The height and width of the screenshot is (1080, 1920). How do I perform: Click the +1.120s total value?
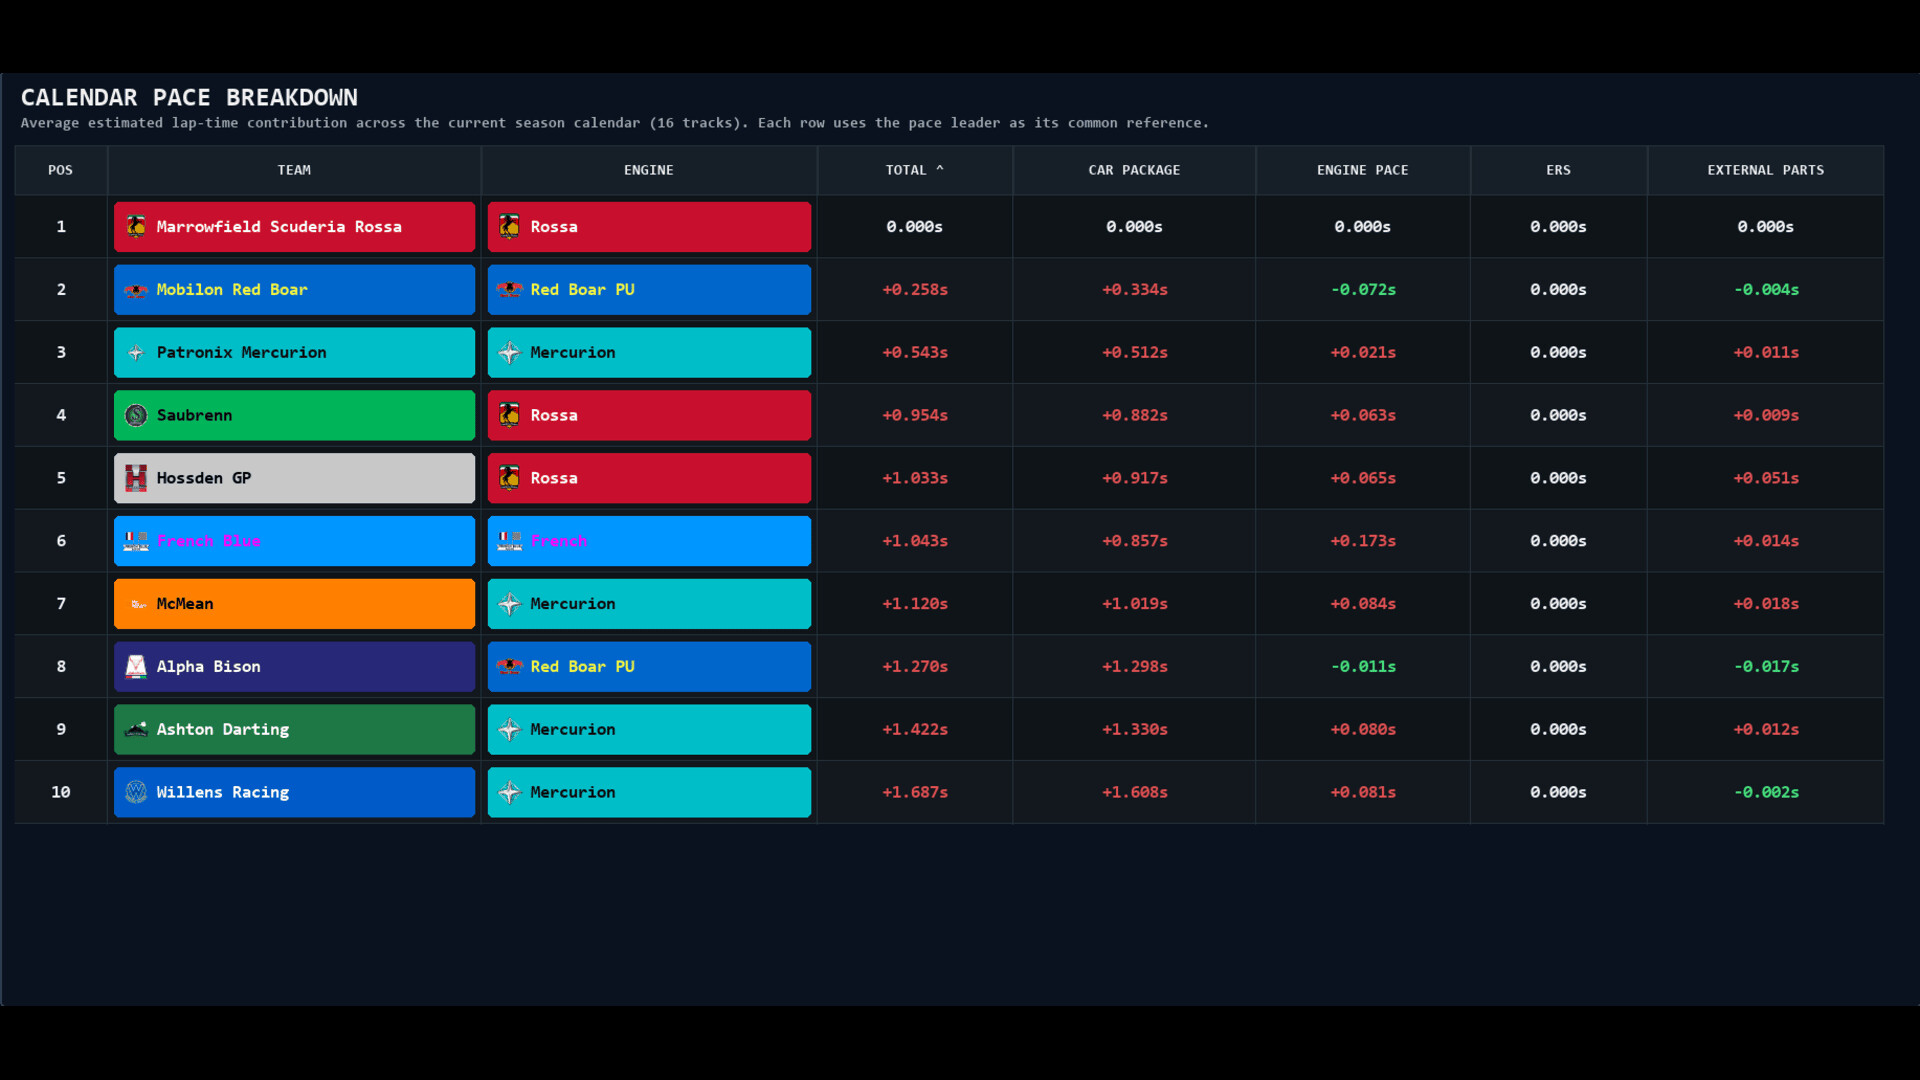915,604
